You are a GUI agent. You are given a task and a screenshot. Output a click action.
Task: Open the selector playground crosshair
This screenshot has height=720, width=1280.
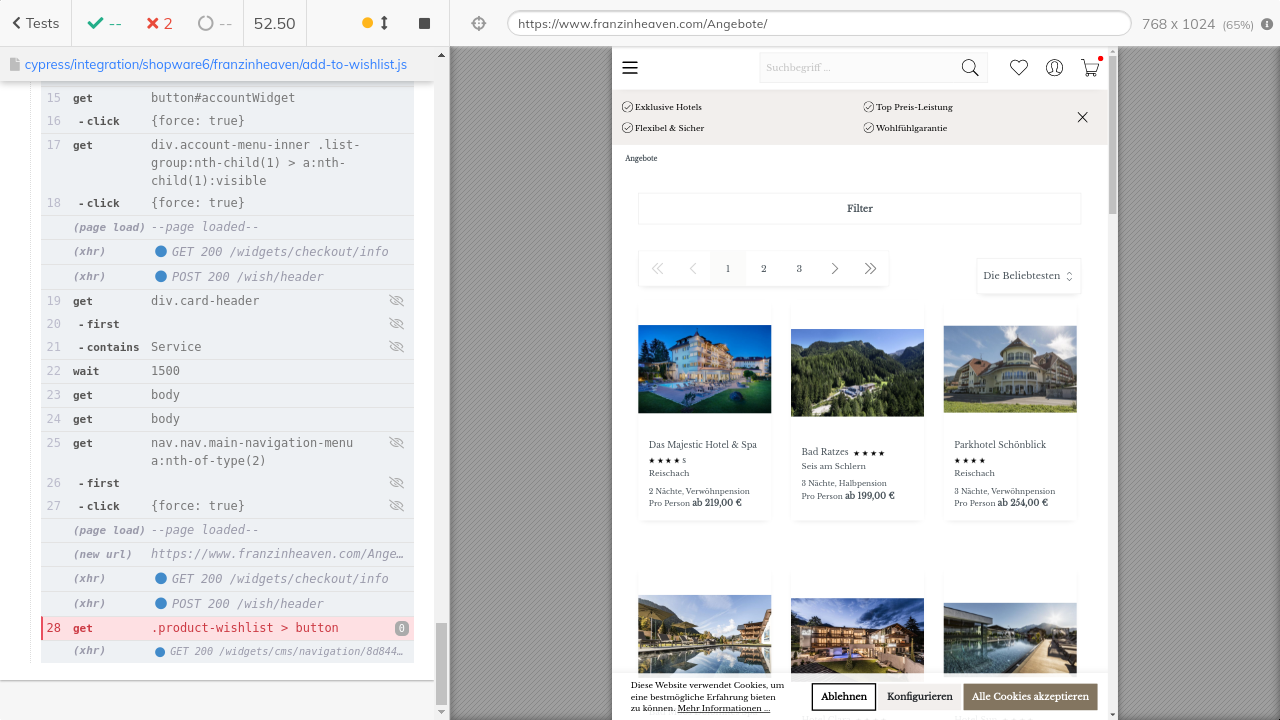478,24
